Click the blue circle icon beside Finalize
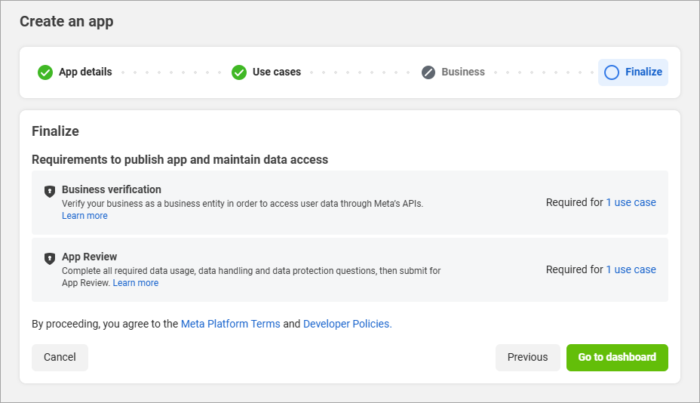Viewport: 700px width, 403px height. click(x=612, y=72)
